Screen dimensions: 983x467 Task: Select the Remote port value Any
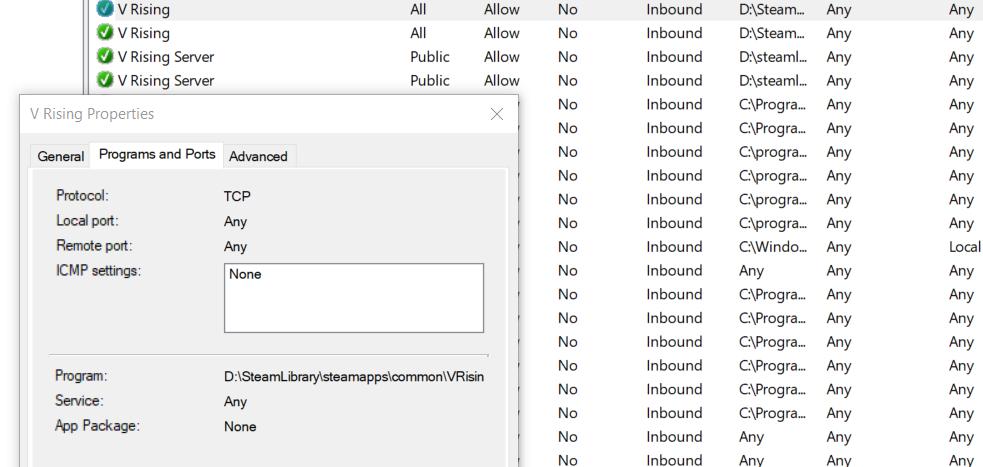point(235,247)
